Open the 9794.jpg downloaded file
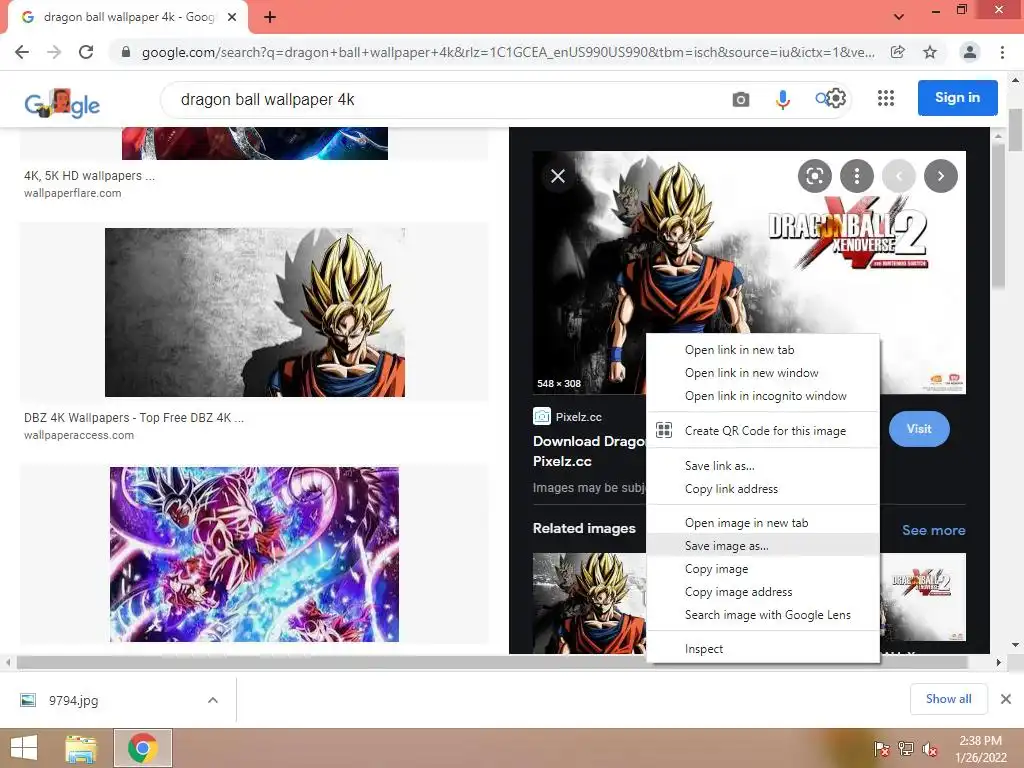1024x768 pixels. pos(73,700)
